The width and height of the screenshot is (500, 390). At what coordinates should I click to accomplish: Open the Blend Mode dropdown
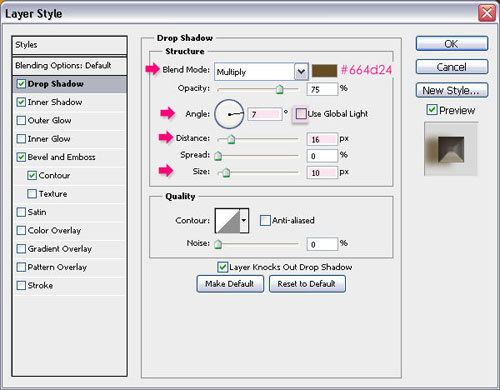coord(261,72)
